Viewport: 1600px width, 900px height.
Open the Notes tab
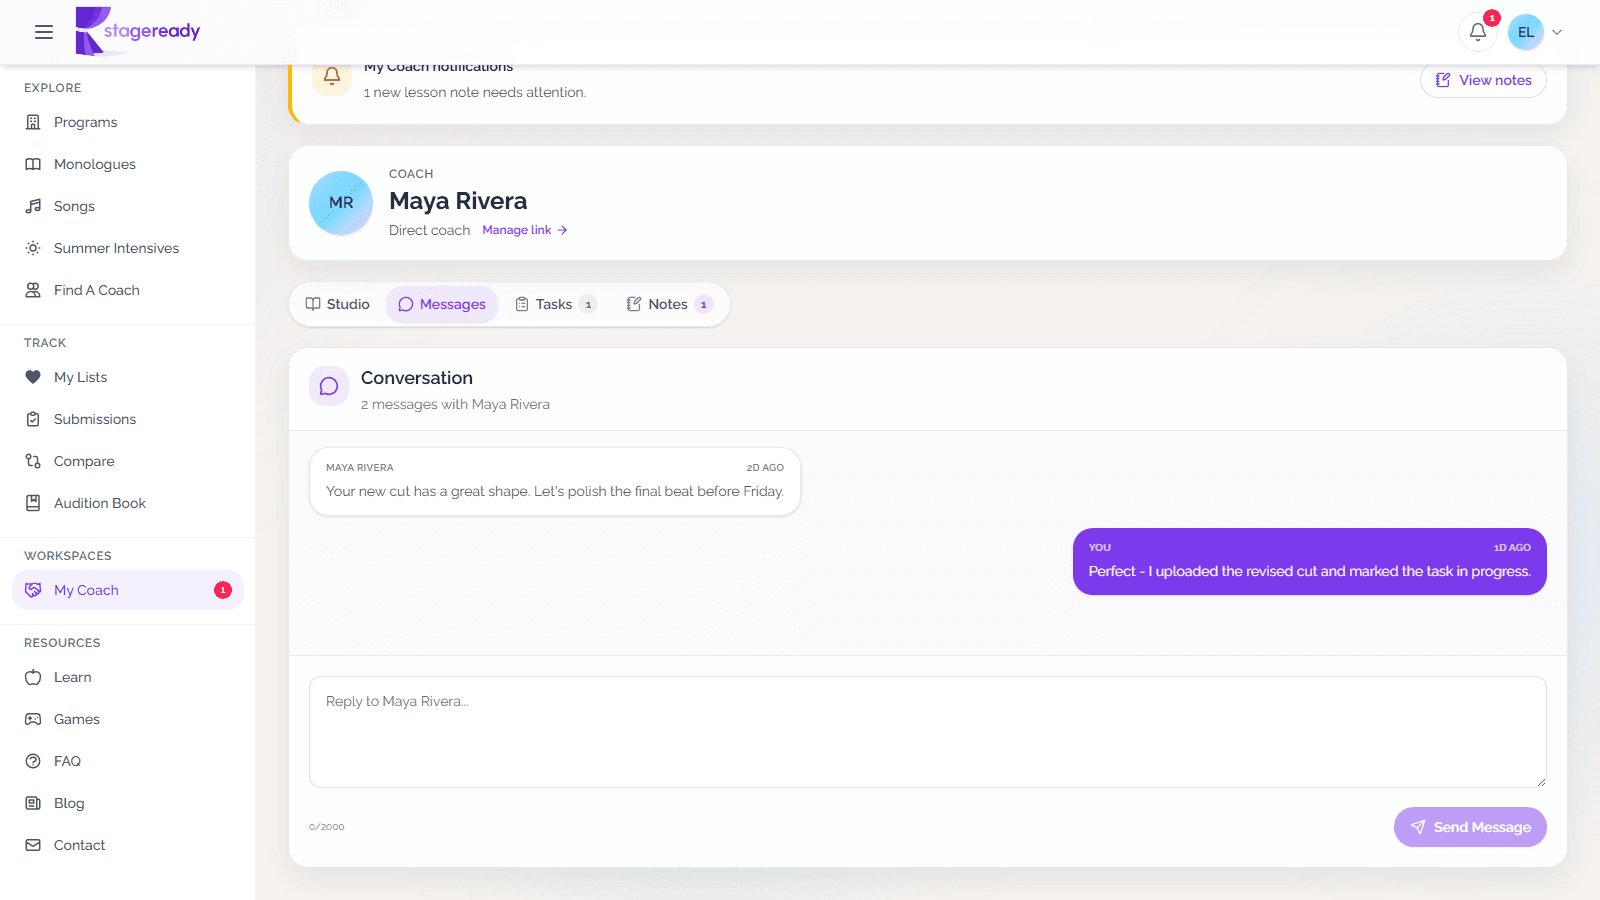(669, 304)
